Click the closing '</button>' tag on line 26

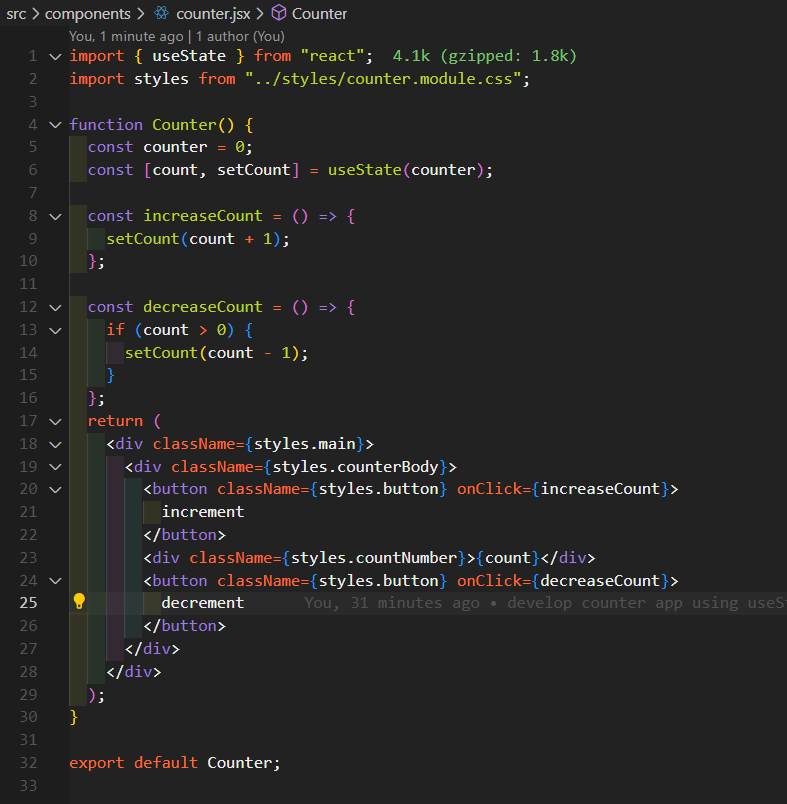pos(184,626)
